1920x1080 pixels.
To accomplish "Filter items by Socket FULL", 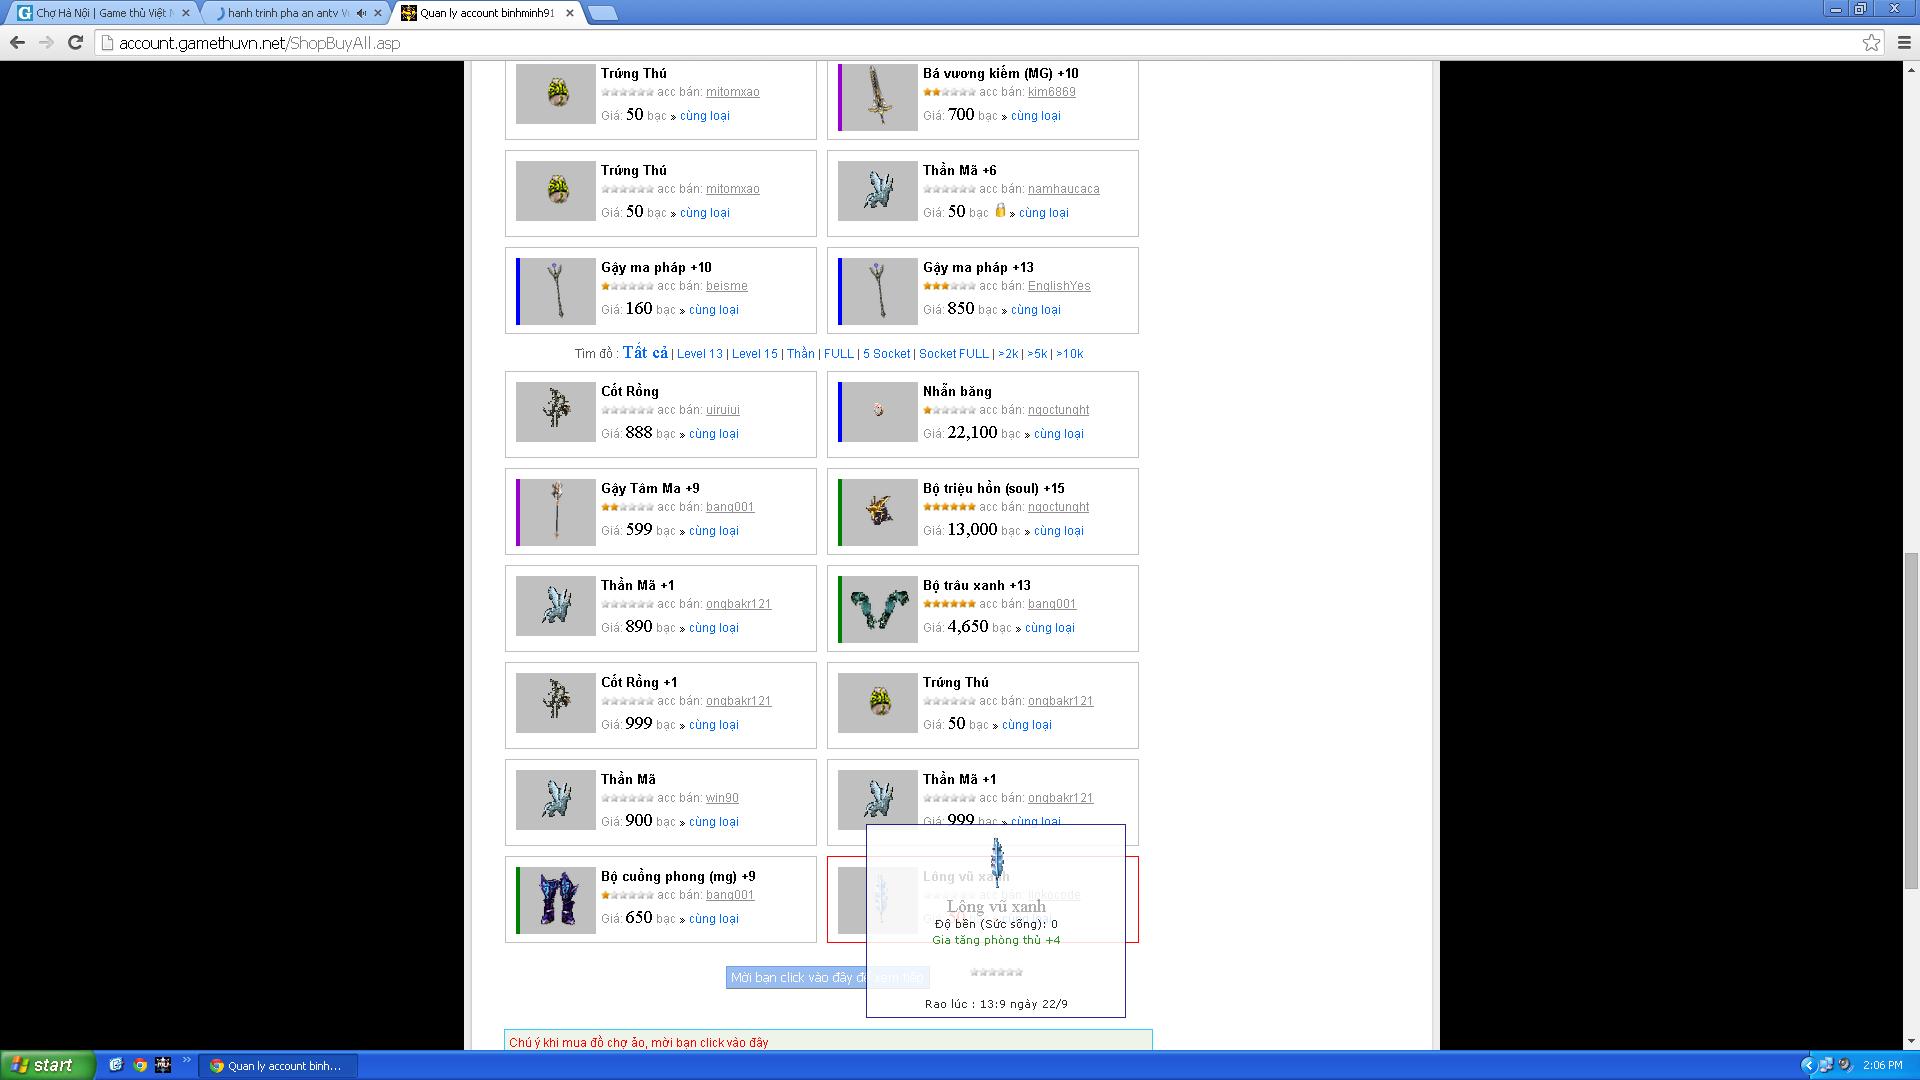I will pos(954,354).
